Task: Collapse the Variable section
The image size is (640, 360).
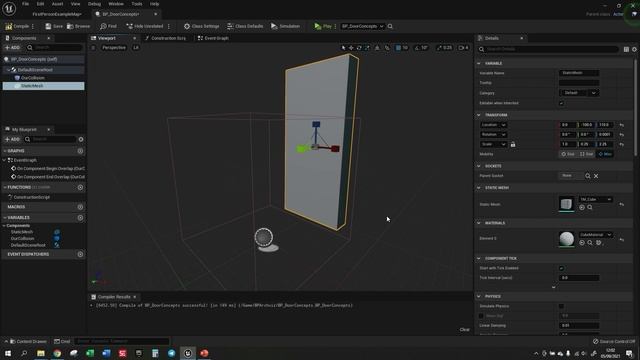Action: pyautogui.click(x=479, y=63)
